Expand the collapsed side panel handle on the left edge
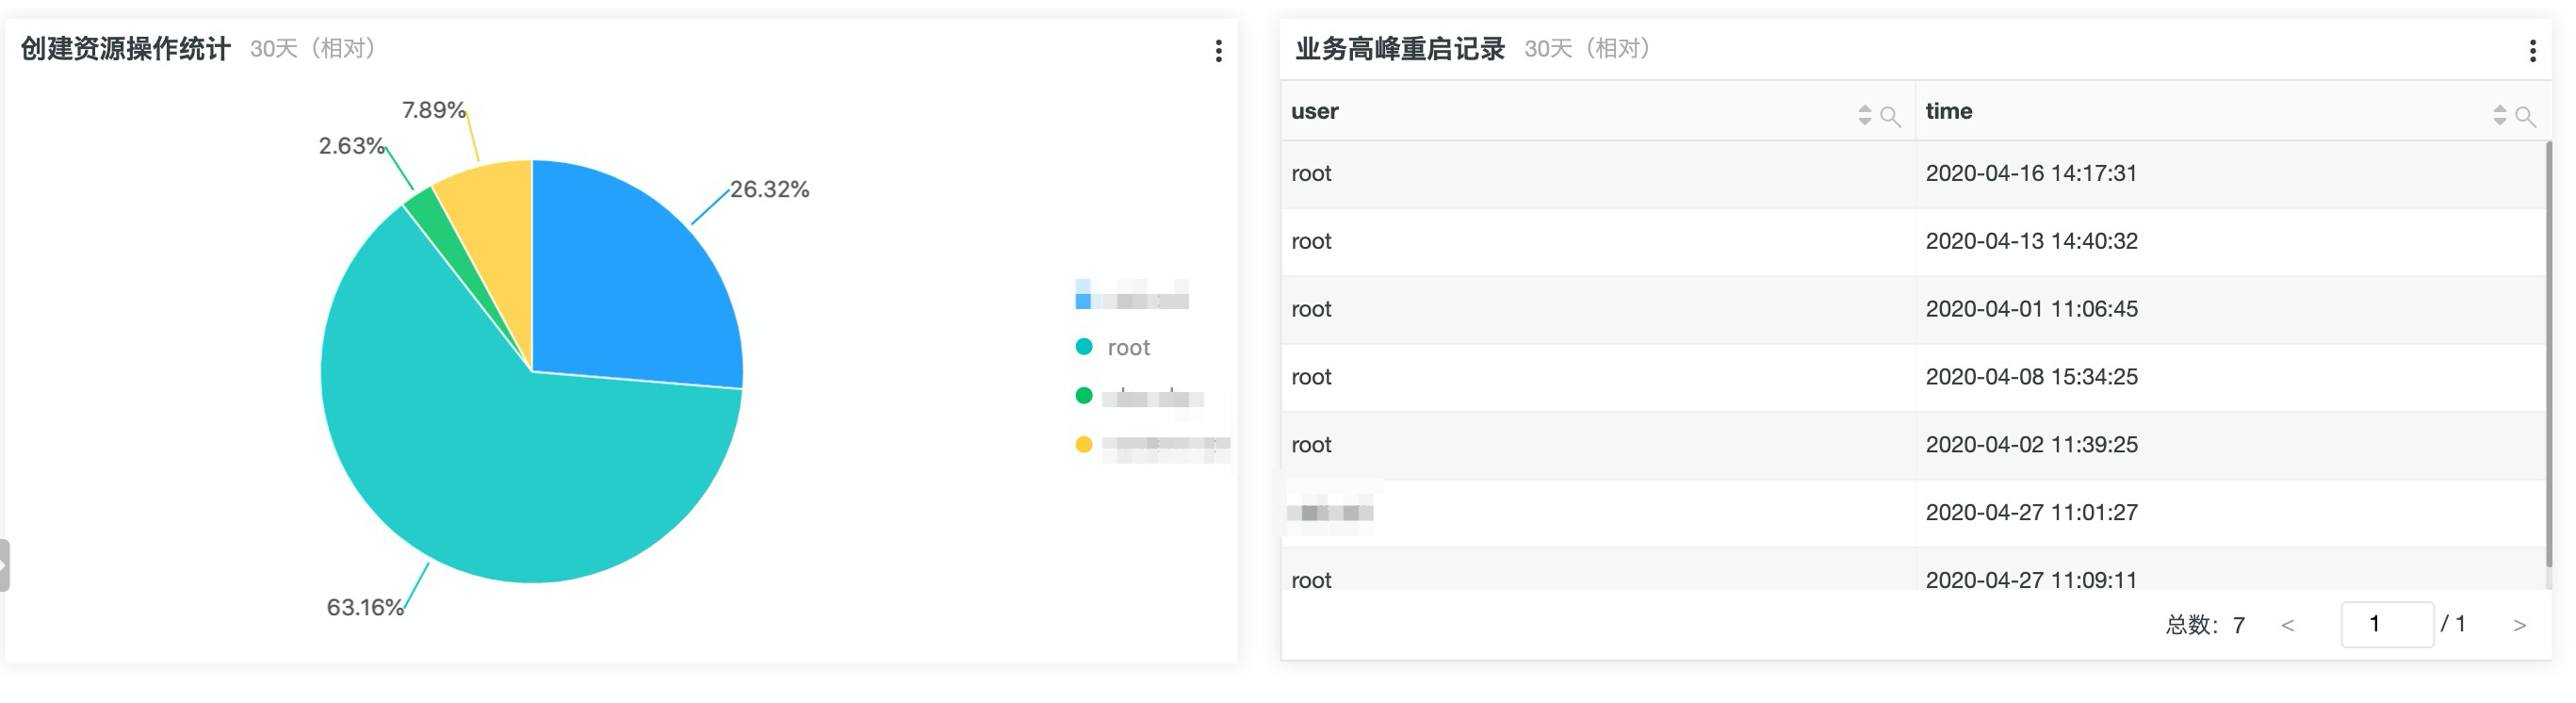 pos(4,565)
